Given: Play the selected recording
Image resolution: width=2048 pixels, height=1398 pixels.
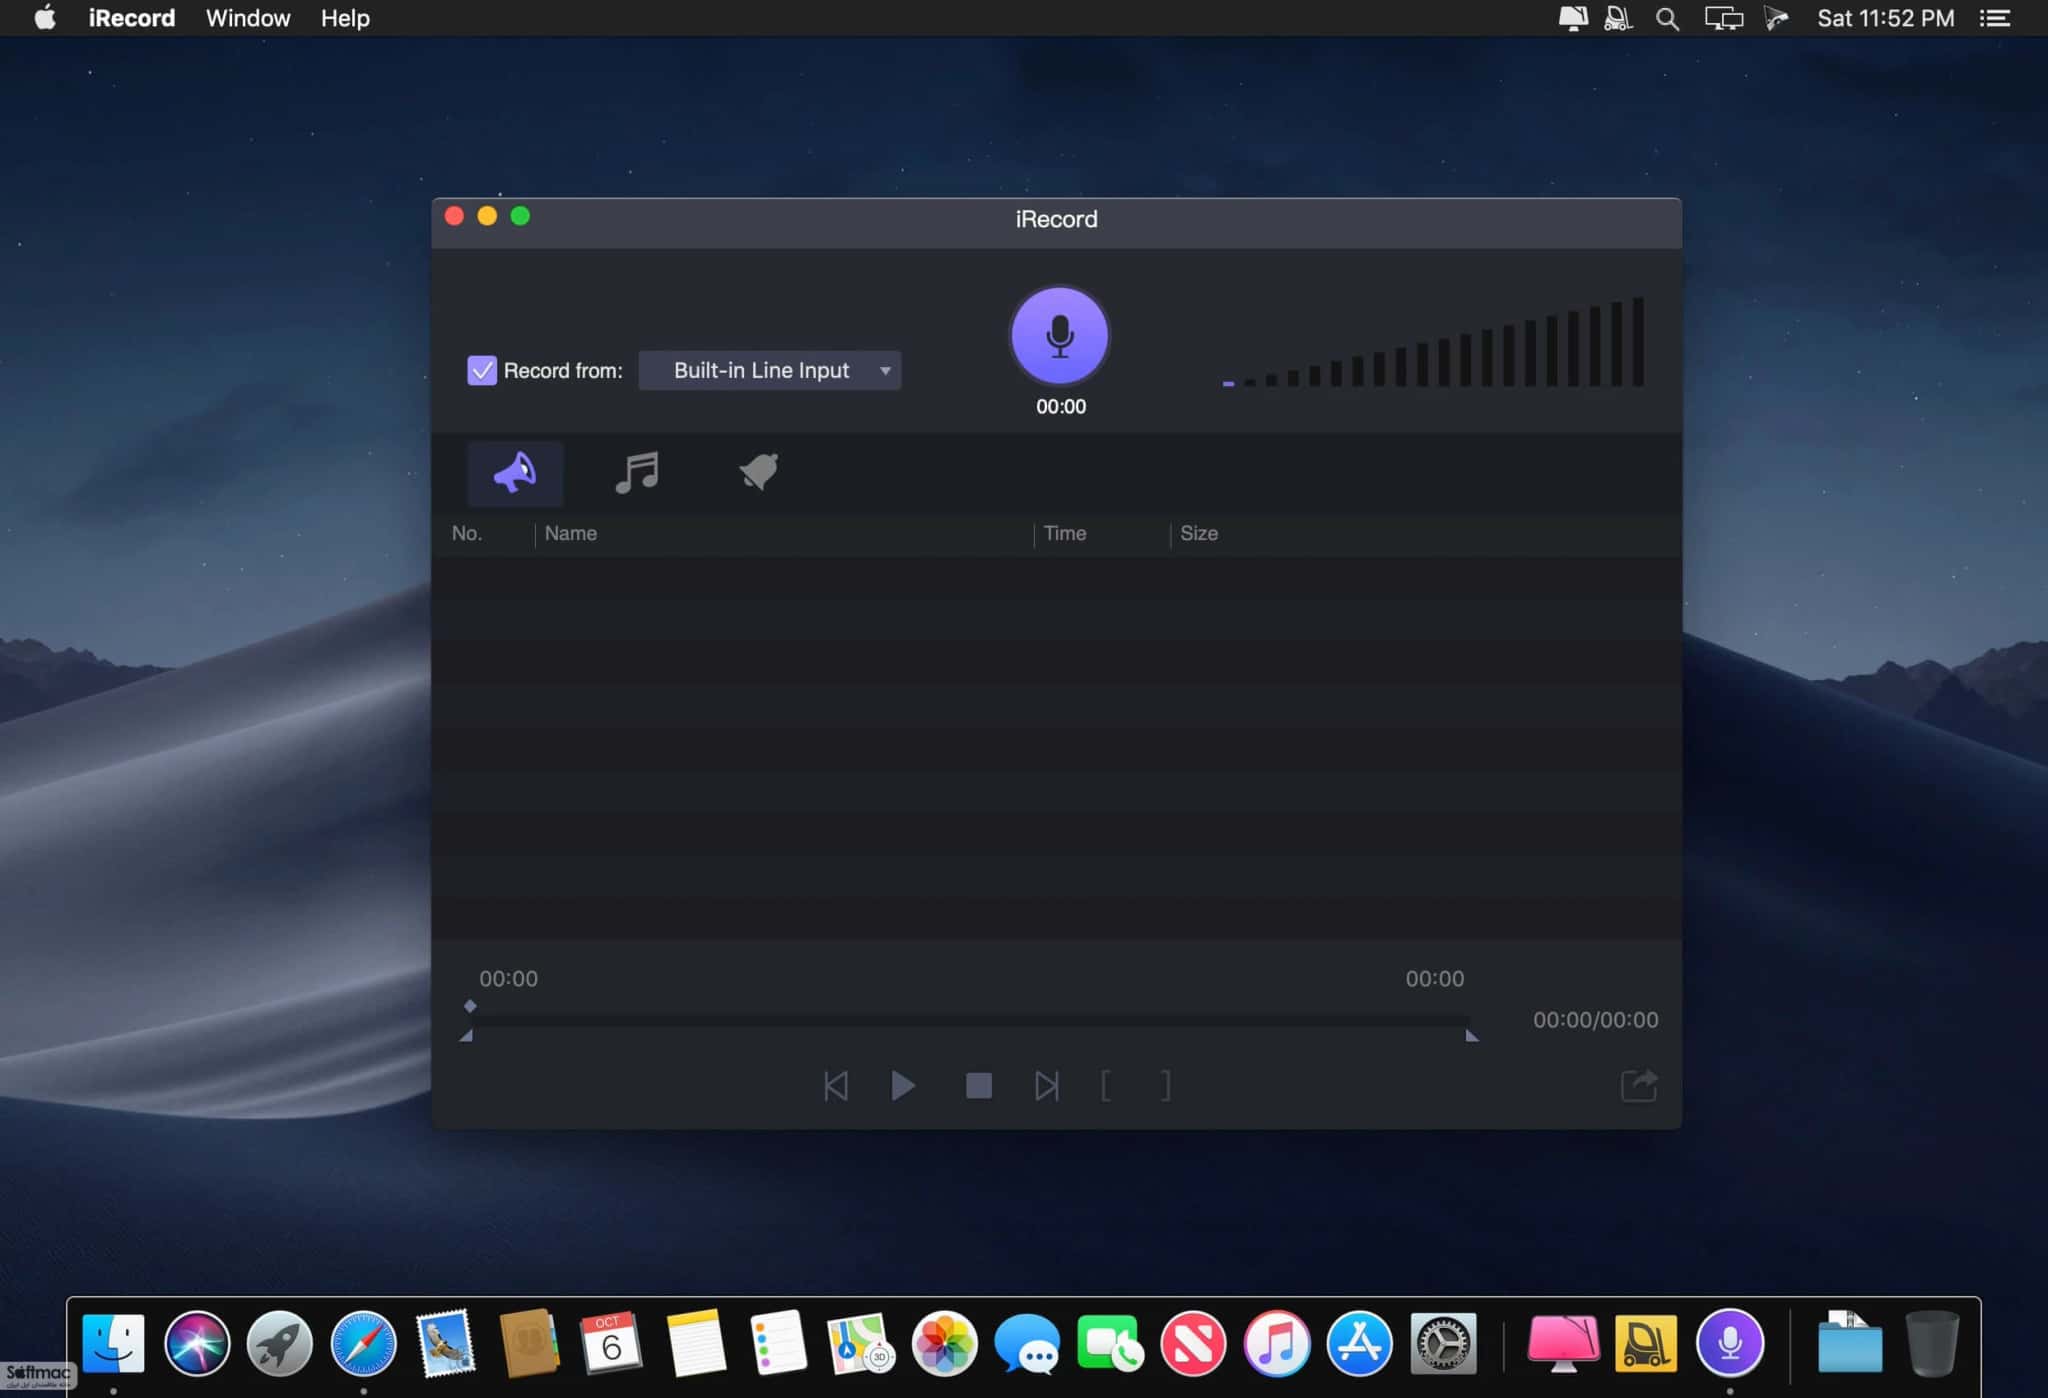Looking at the screenshot, I should 902,1085.
